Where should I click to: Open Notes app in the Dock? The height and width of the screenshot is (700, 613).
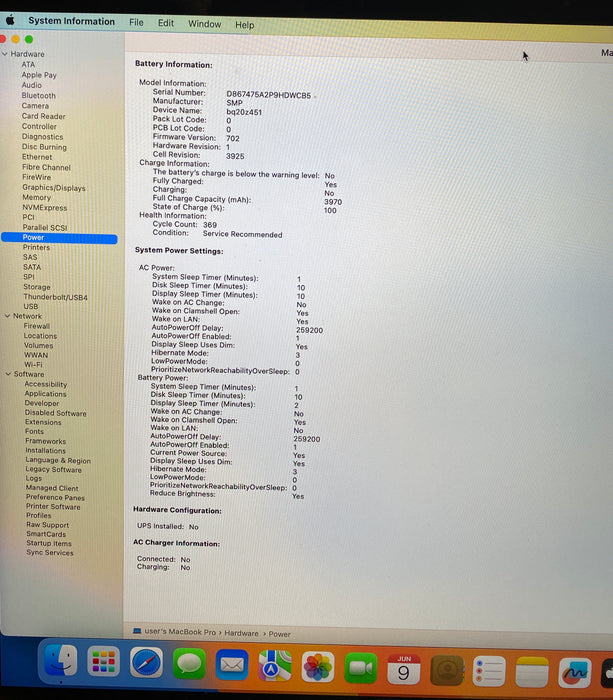tap(532, 672)
